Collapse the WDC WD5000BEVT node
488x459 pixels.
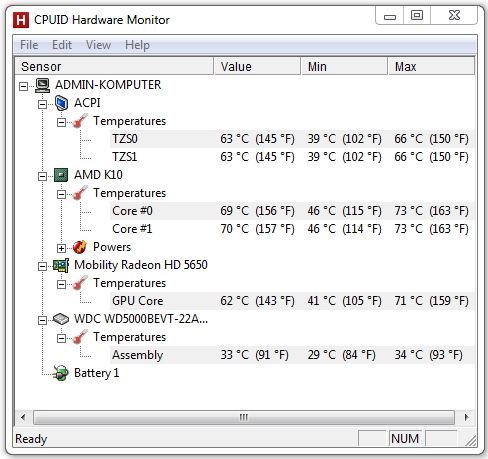[42, 321]
